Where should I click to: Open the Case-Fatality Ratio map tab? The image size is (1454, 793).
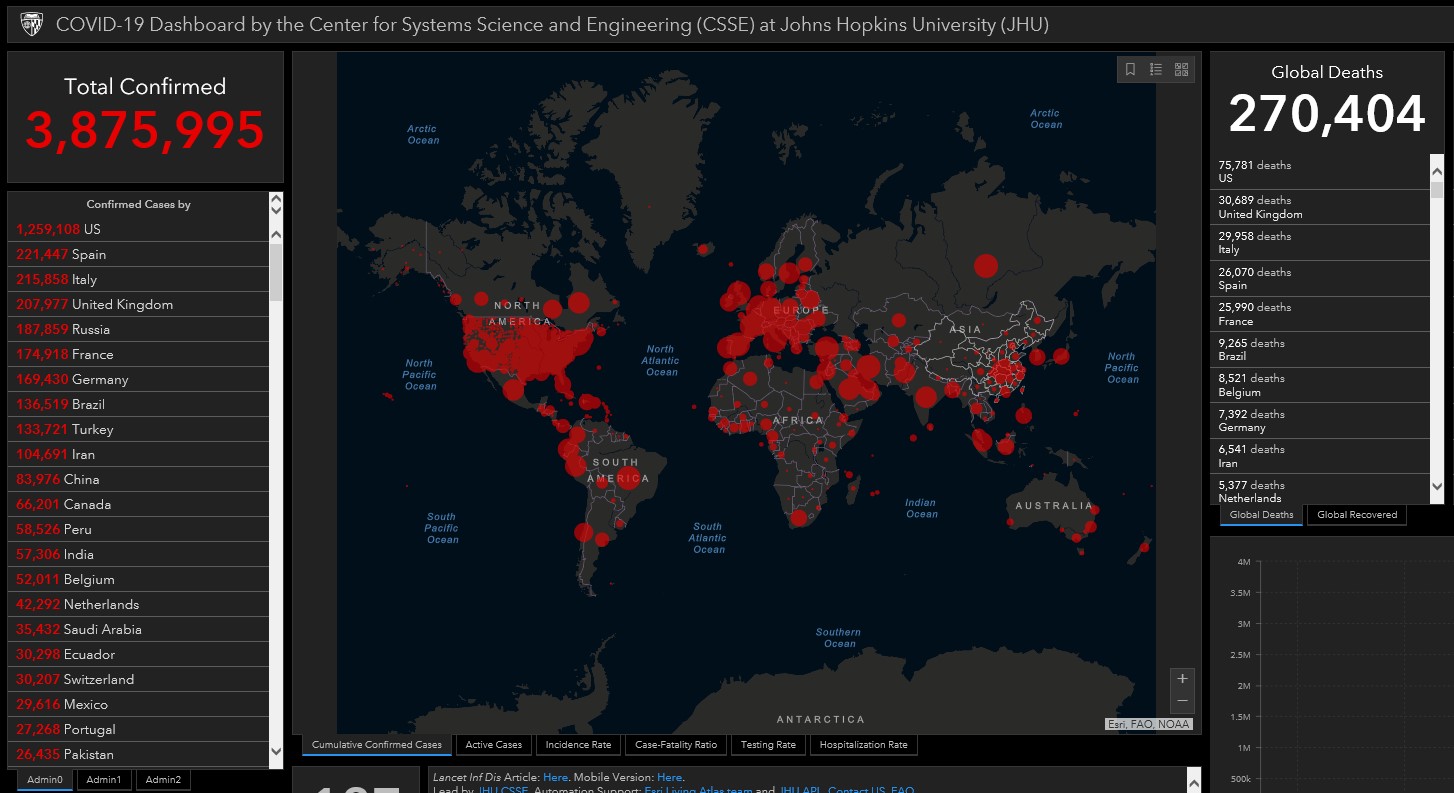point(676,745)
